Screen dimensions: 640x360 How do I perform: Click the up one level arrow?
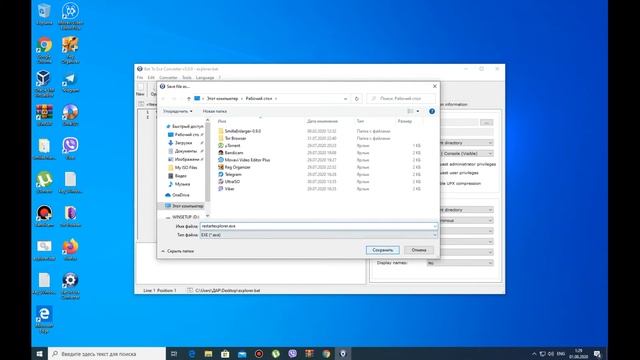(188, 99)
